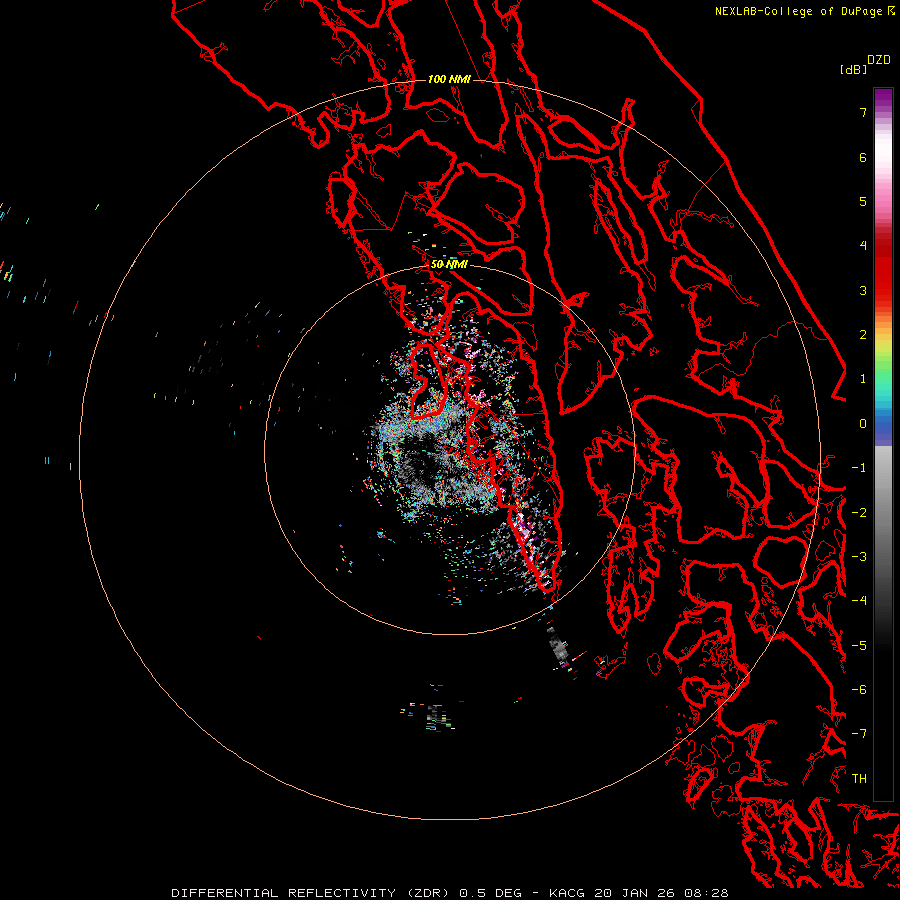Click the DIFFERENTIAL REFLECTIVITY (ZDR) caption text
This screenshot has height=900, width=900.
312,893
